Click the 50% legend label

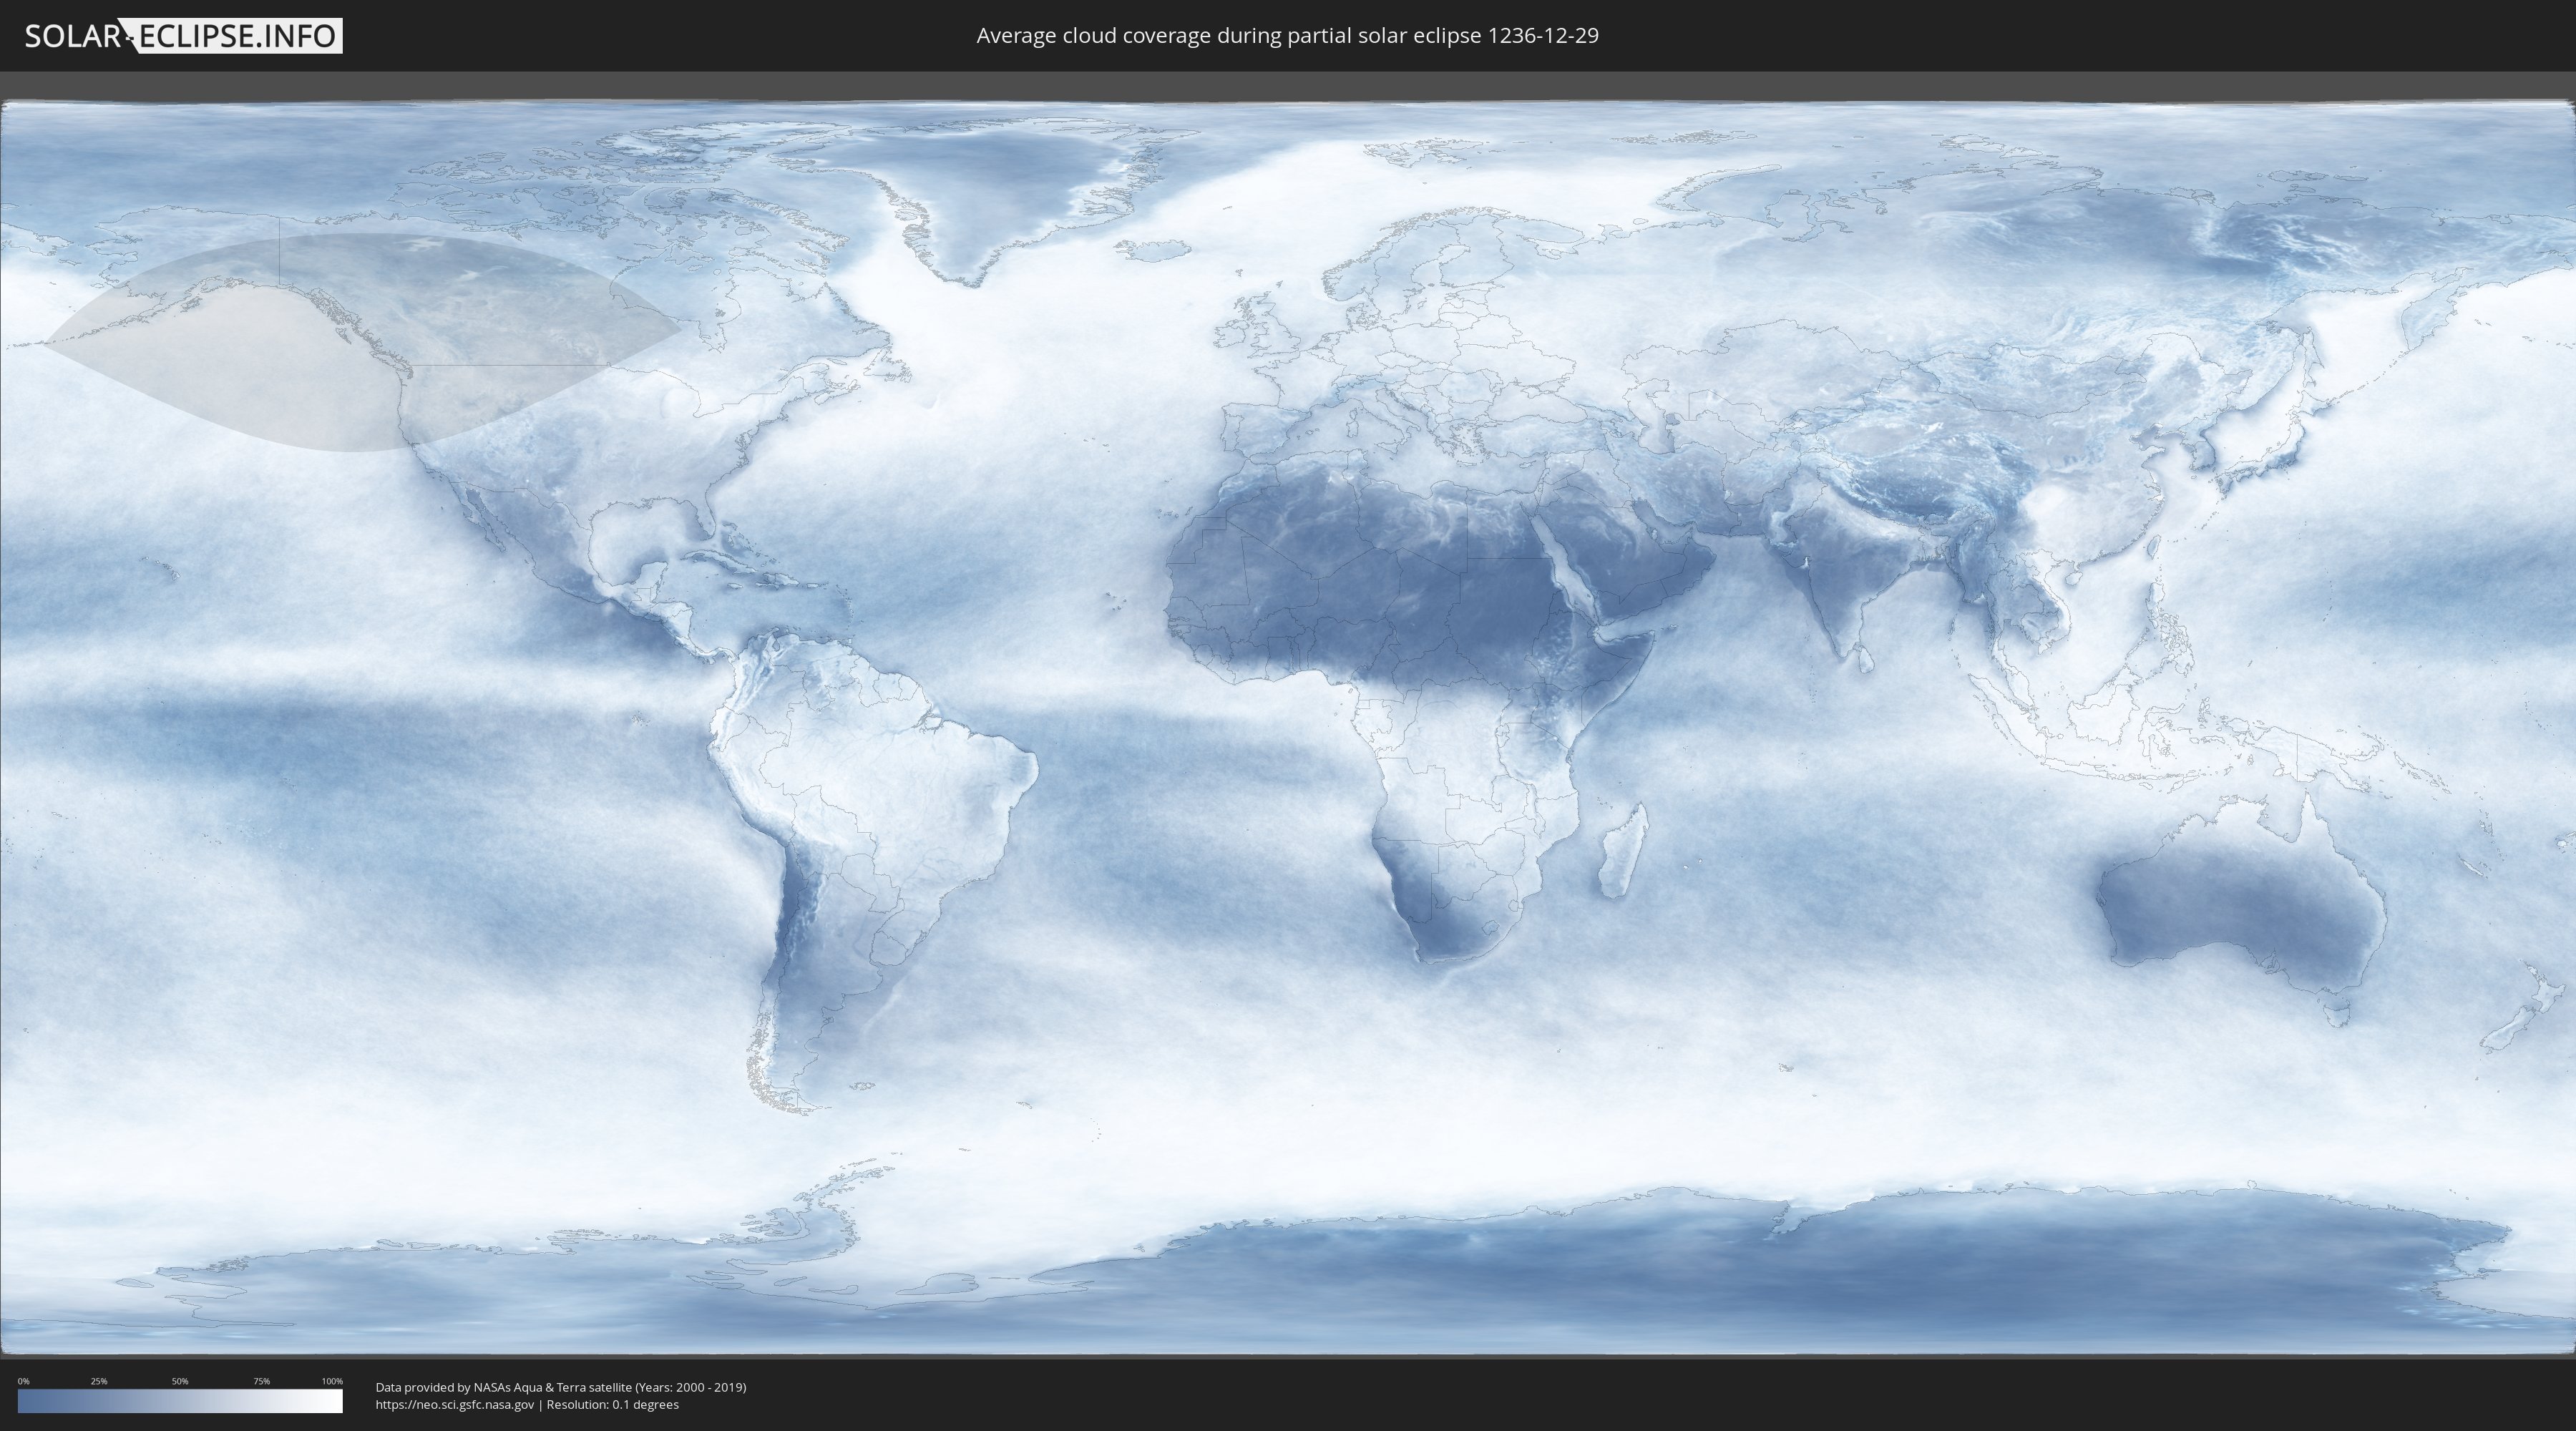(180, 1381)
